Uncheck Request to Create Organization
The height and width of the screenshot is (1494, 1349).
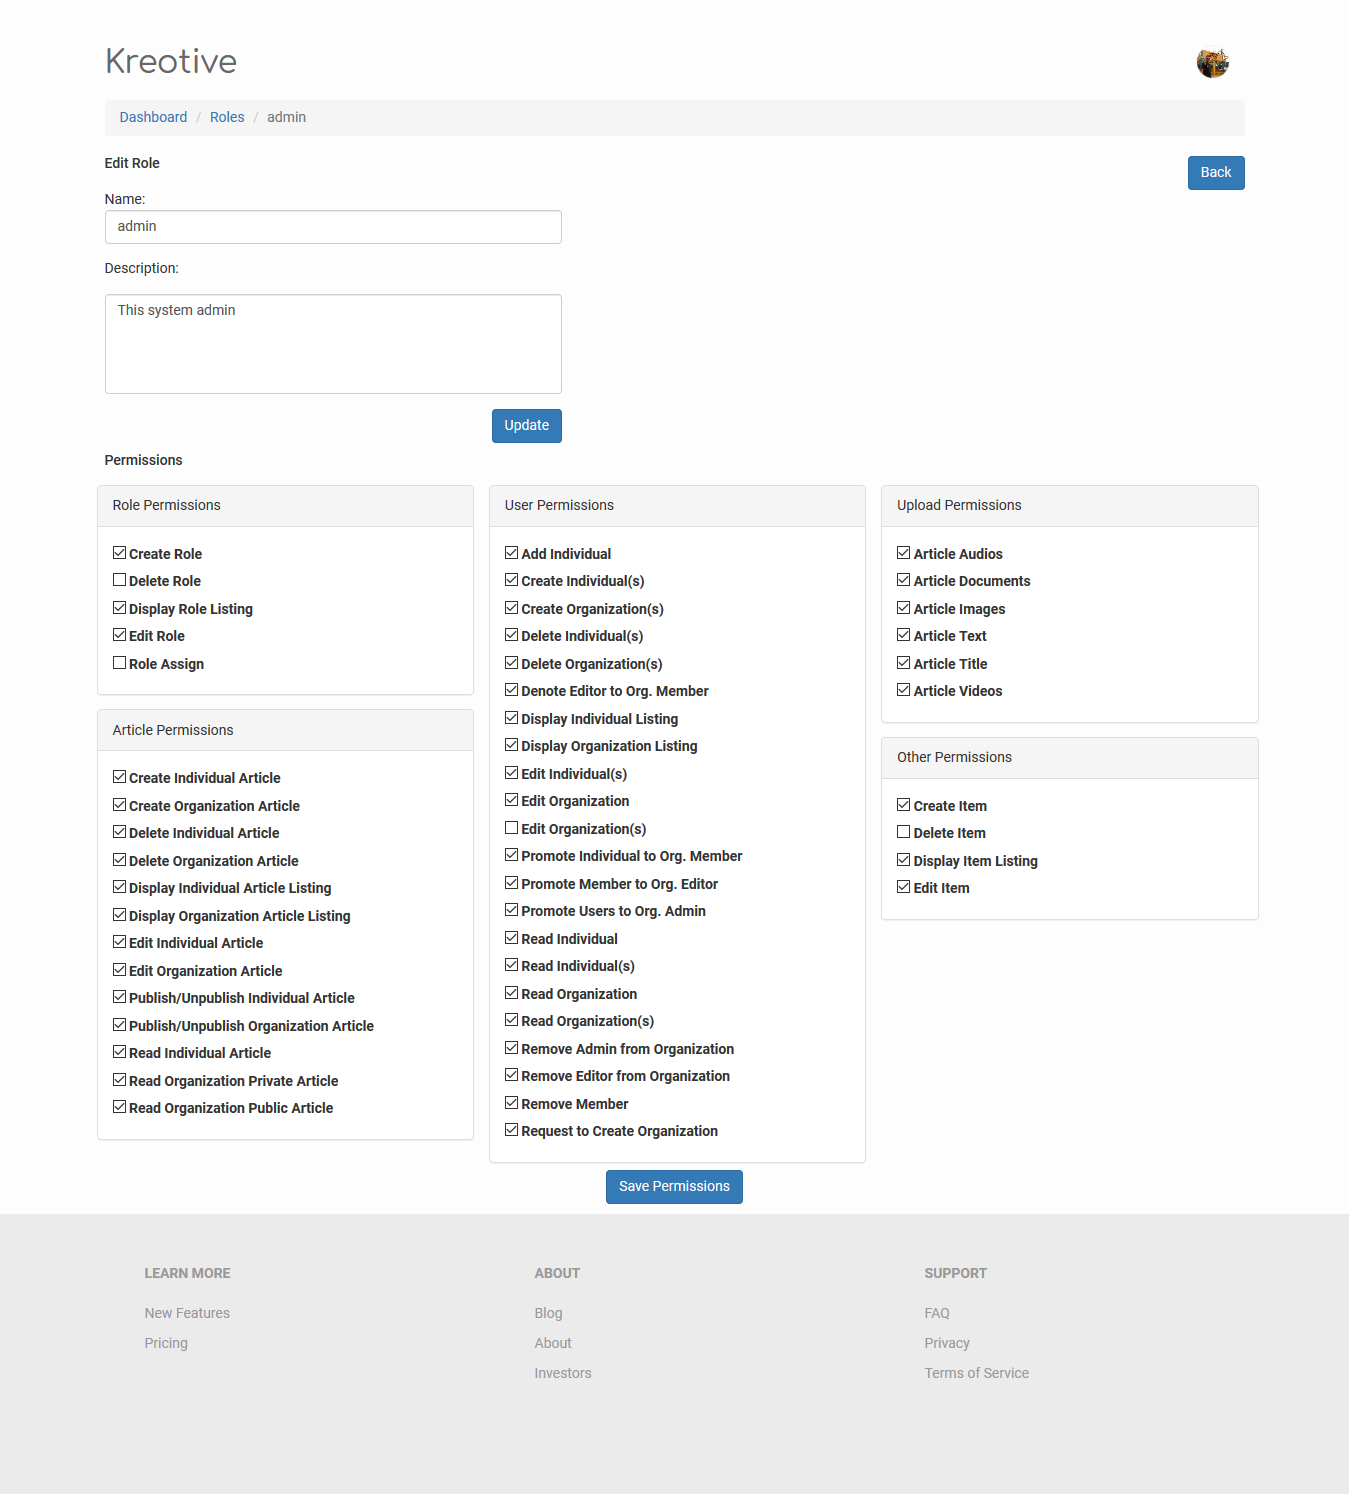[512, 1130]
